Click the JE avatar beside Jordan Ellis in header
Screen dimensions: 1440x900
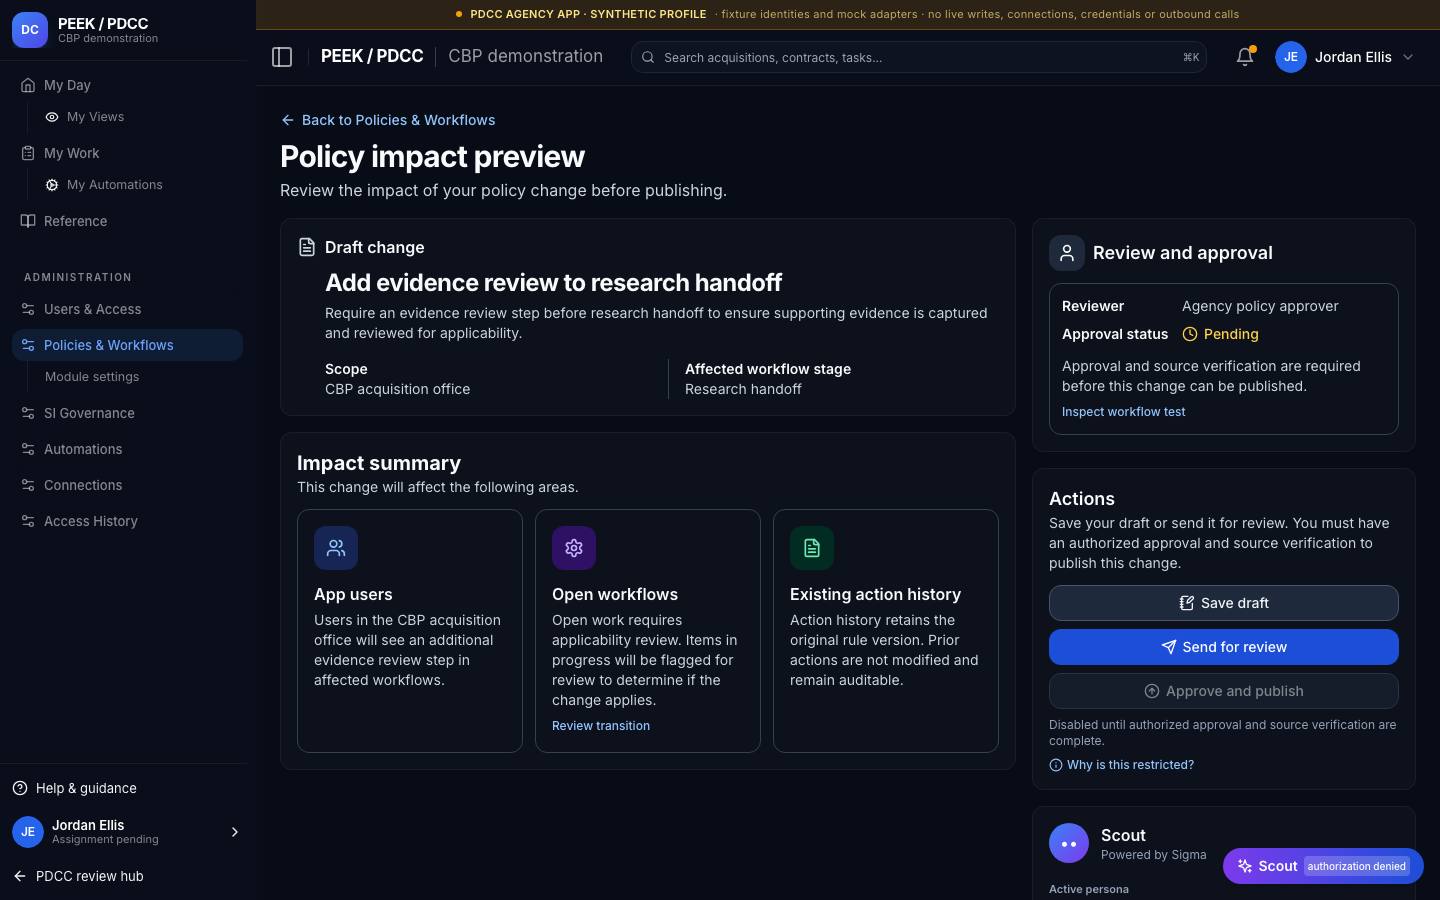pos(1291,57)
